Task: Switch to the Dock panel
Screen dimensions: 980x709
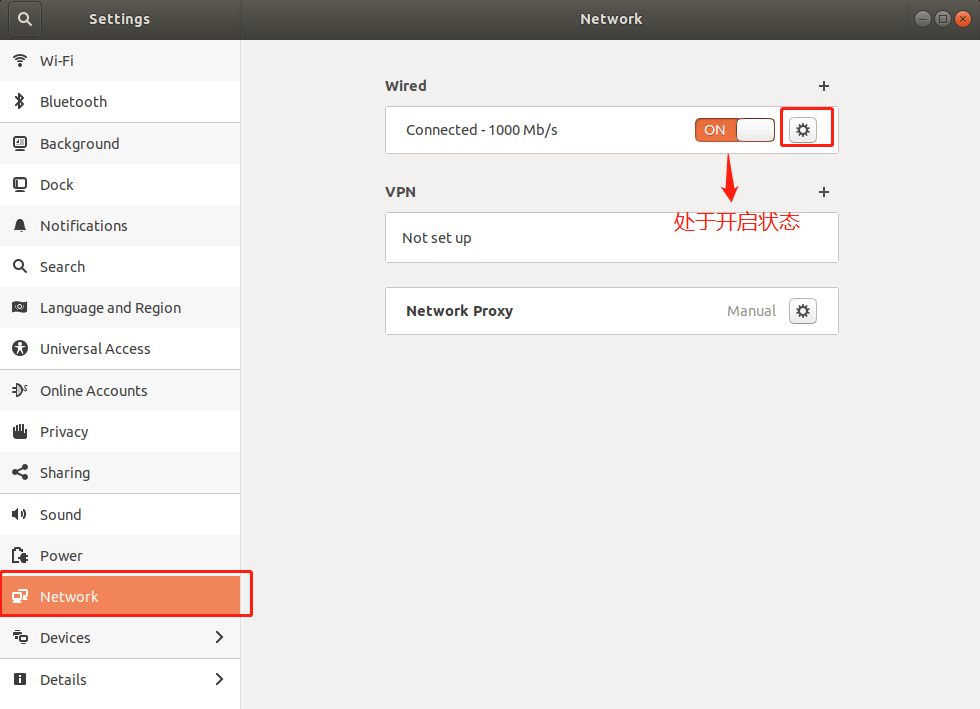Action: (x=120, y=184)
